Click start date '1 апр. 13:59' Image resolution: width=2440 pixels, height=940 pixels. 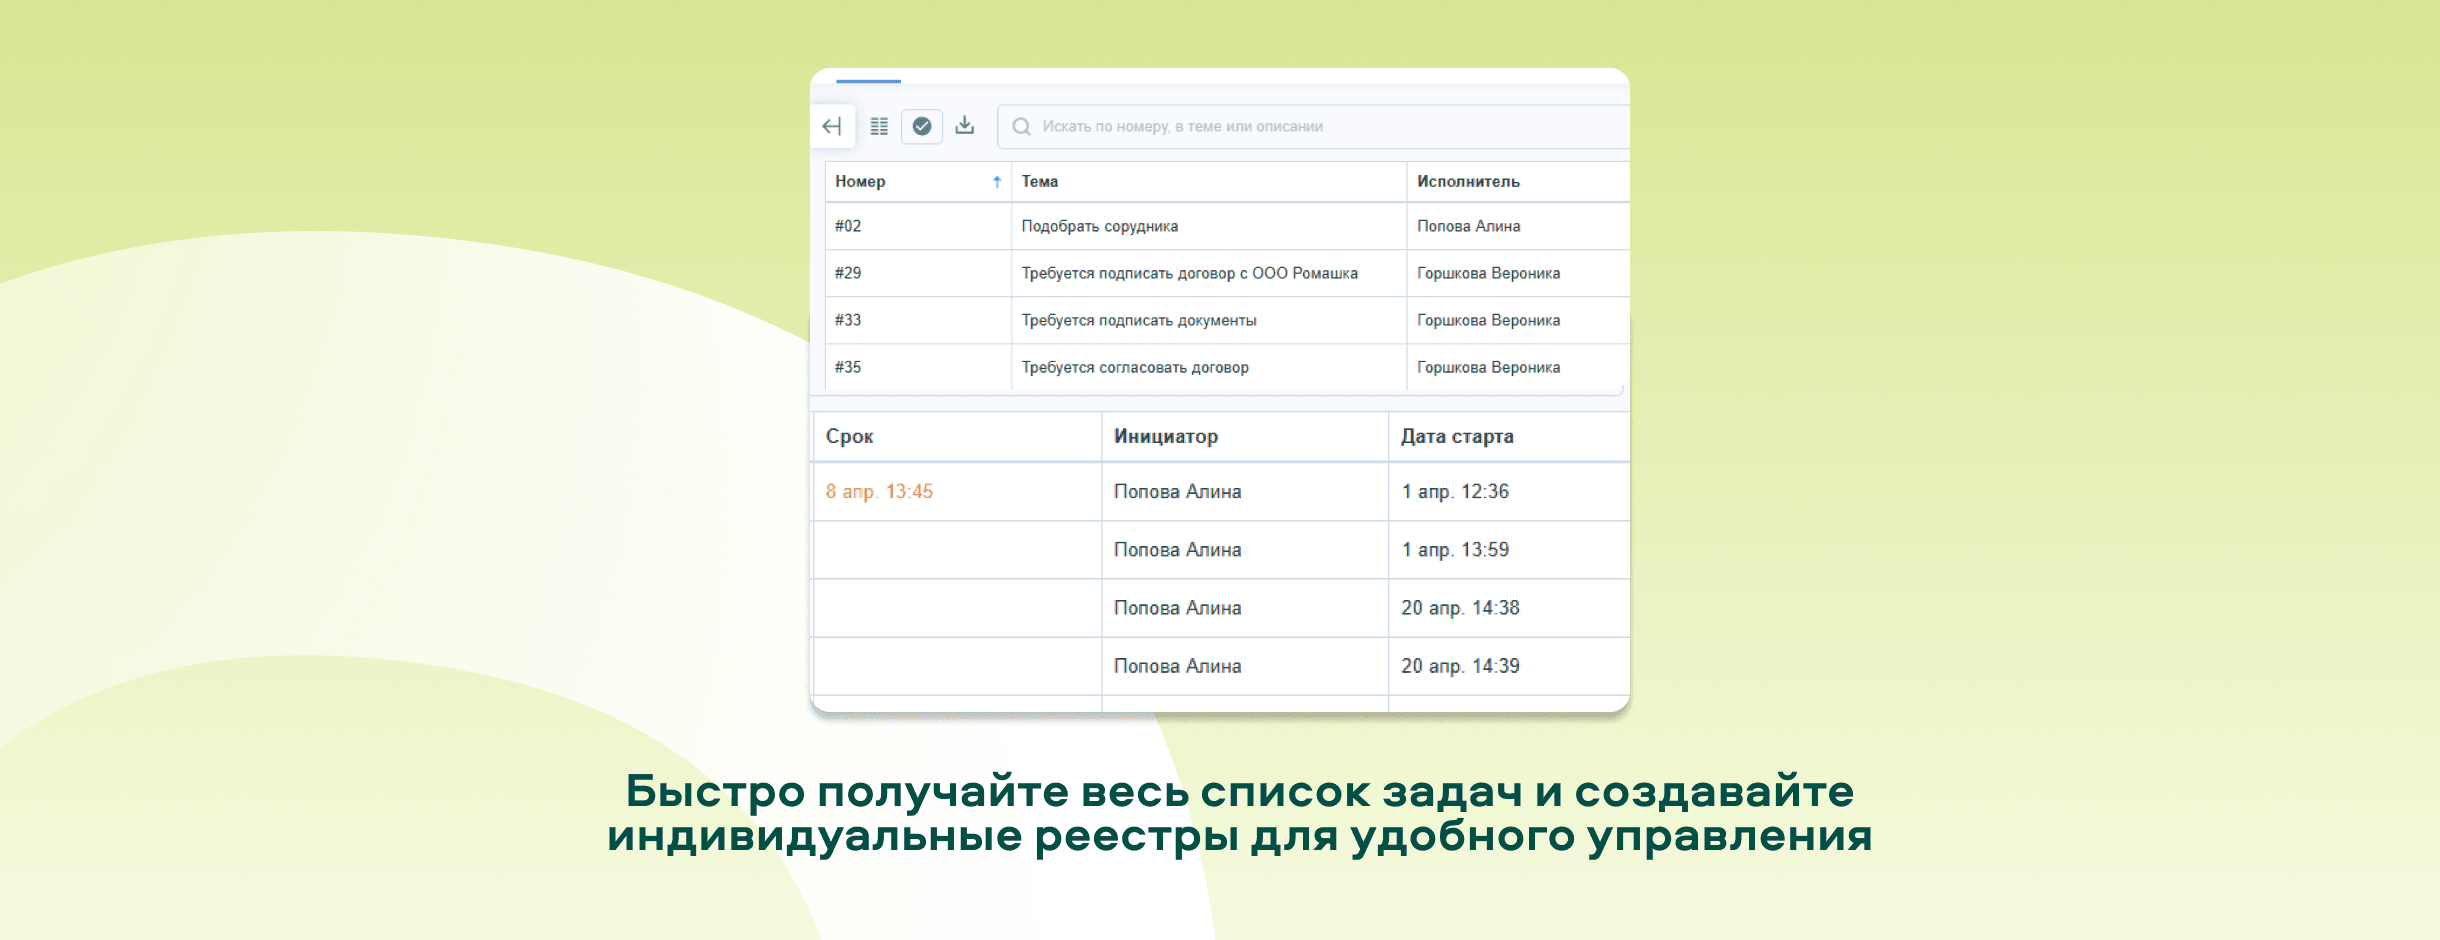coord(1455,550)
